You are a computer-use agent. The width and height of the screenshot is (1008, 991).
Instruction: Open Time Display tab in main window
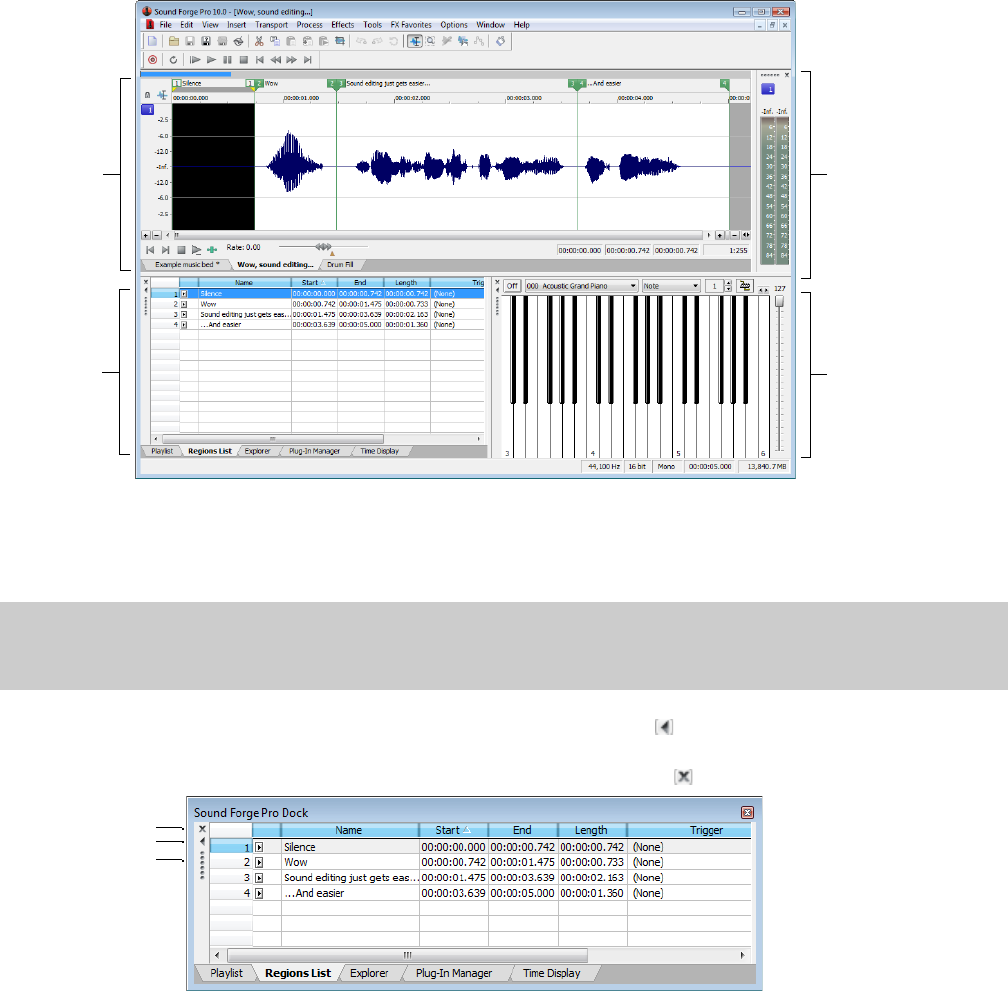(x=379, y=451)
